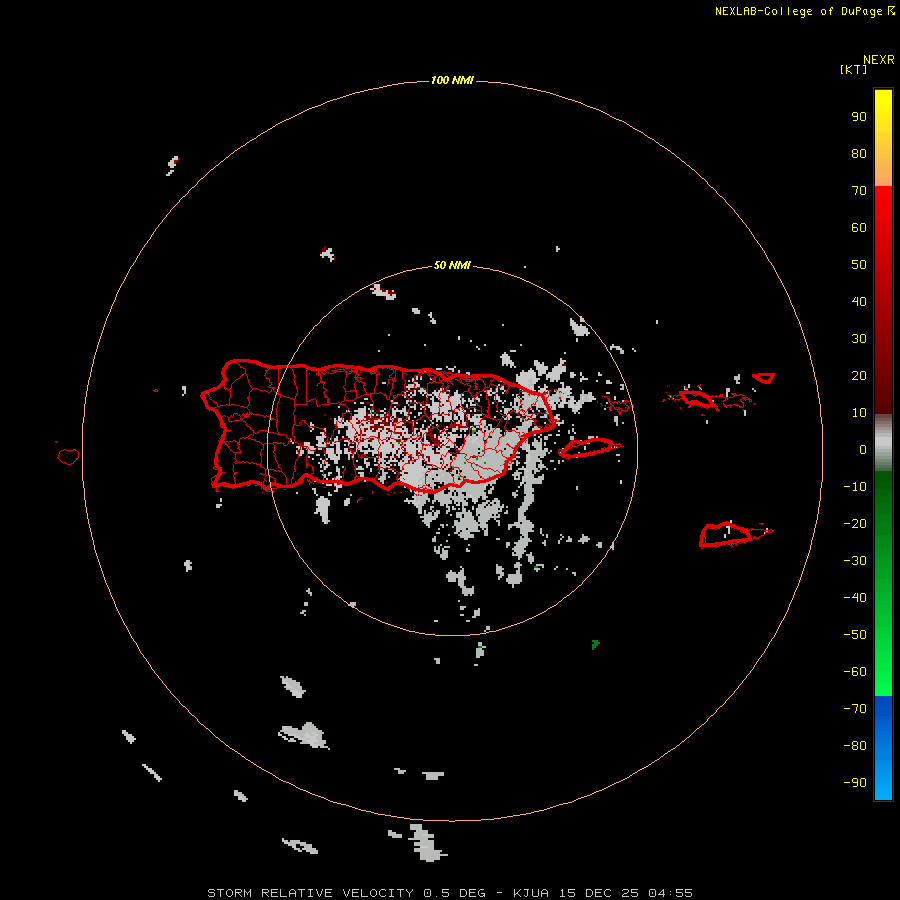Click the positive 40 scale value
Screen dimensions: 900x900
(859, 301)
